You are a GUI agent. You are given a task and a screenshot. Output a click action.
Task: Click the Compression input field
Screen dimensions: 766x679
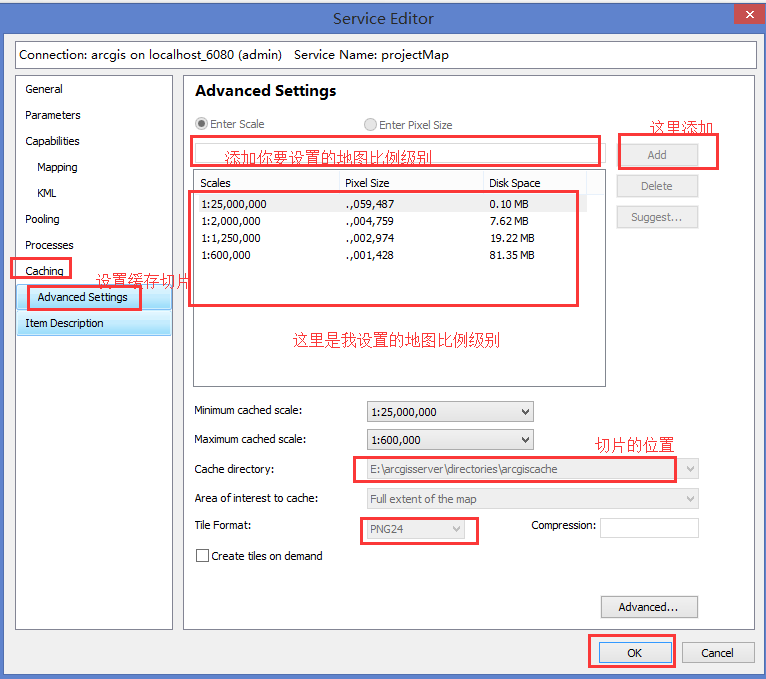click(649, 528)
